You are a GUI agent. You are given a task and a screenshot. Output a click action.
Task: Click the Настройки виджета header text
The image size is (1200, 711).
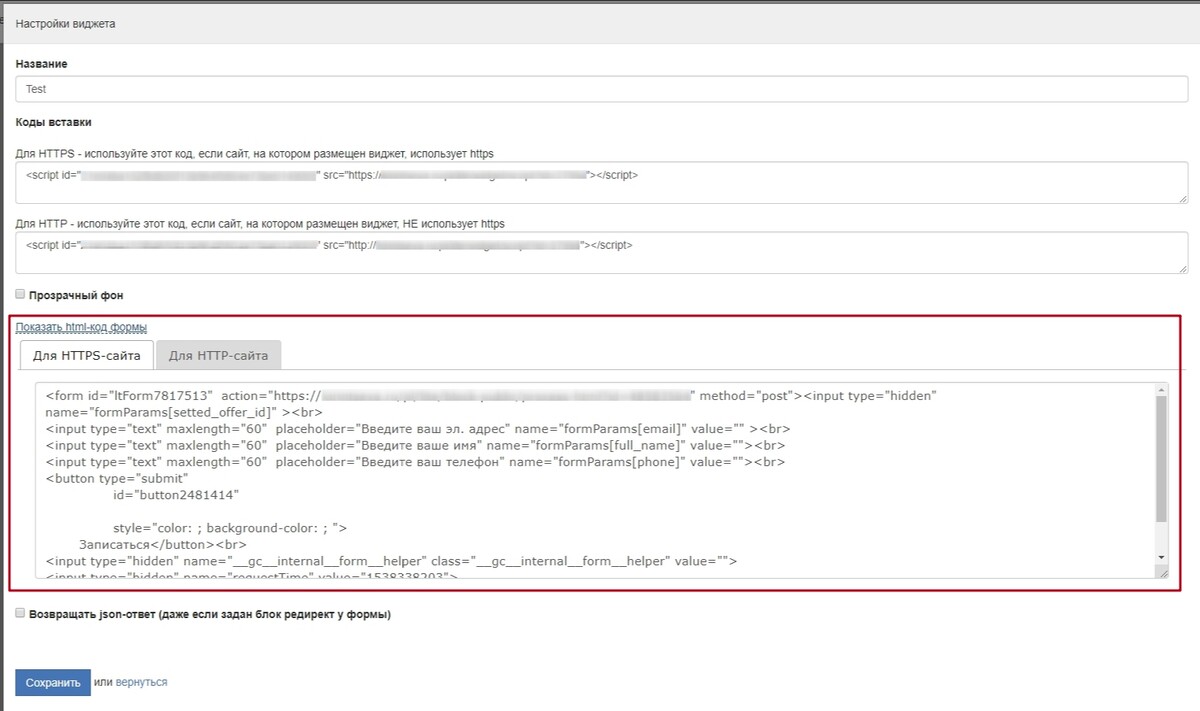tap(65, 23)
